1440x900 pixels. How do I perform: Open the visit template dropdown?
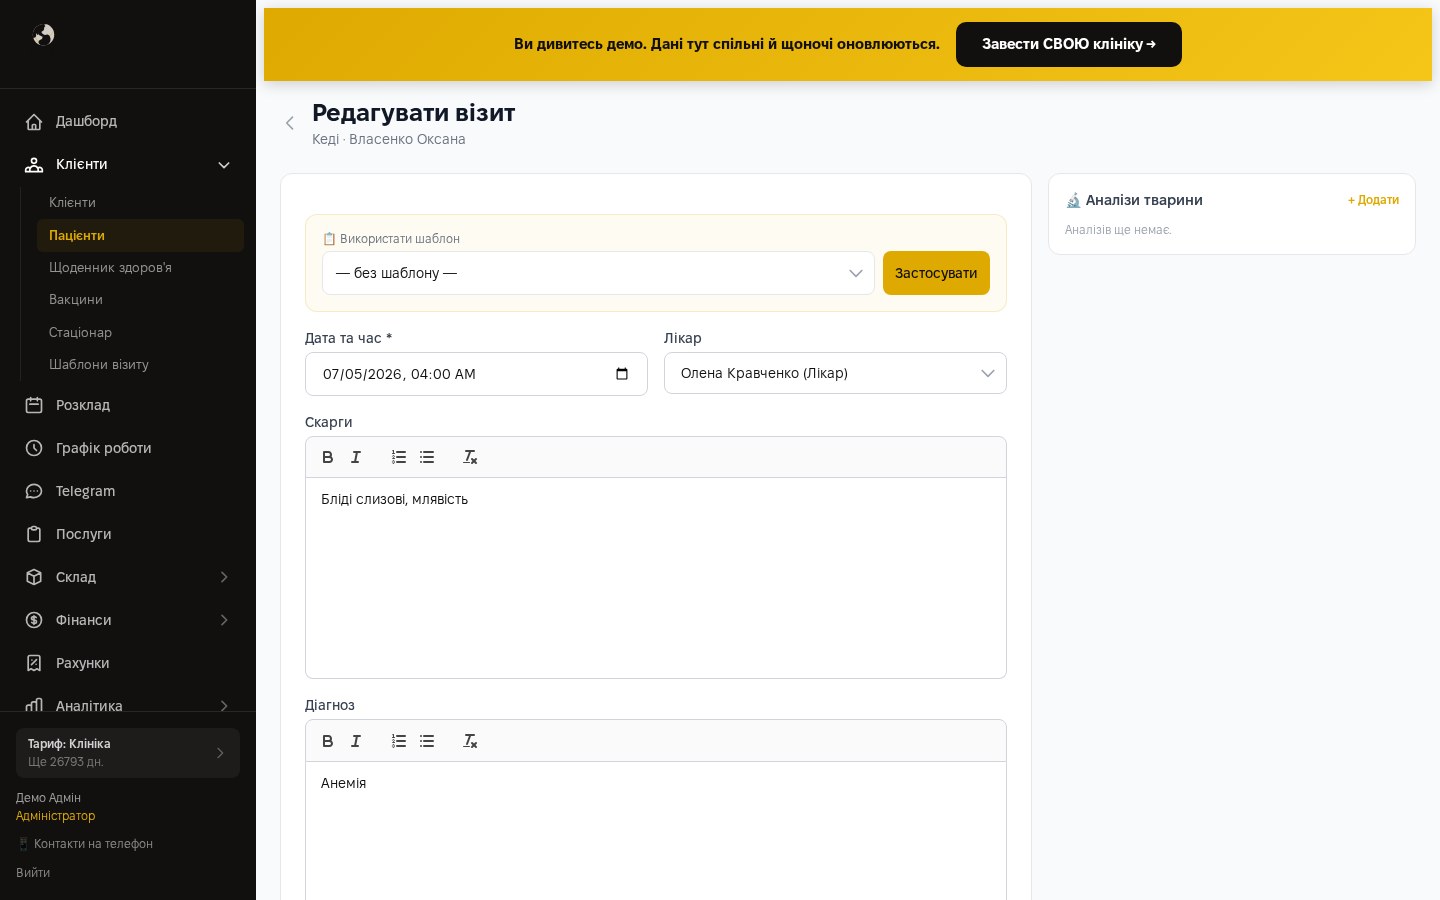[x=598, y=273]
